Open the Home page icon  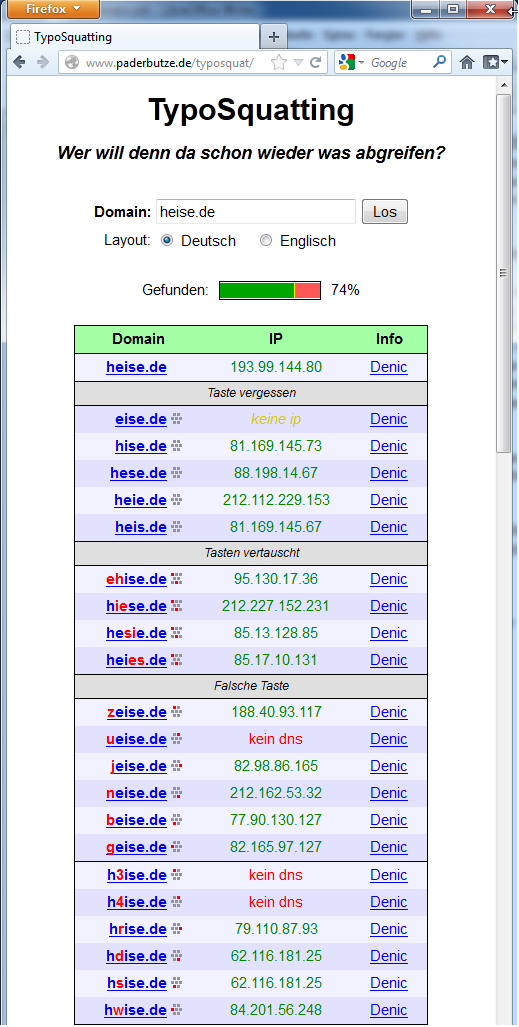point(467,62)
